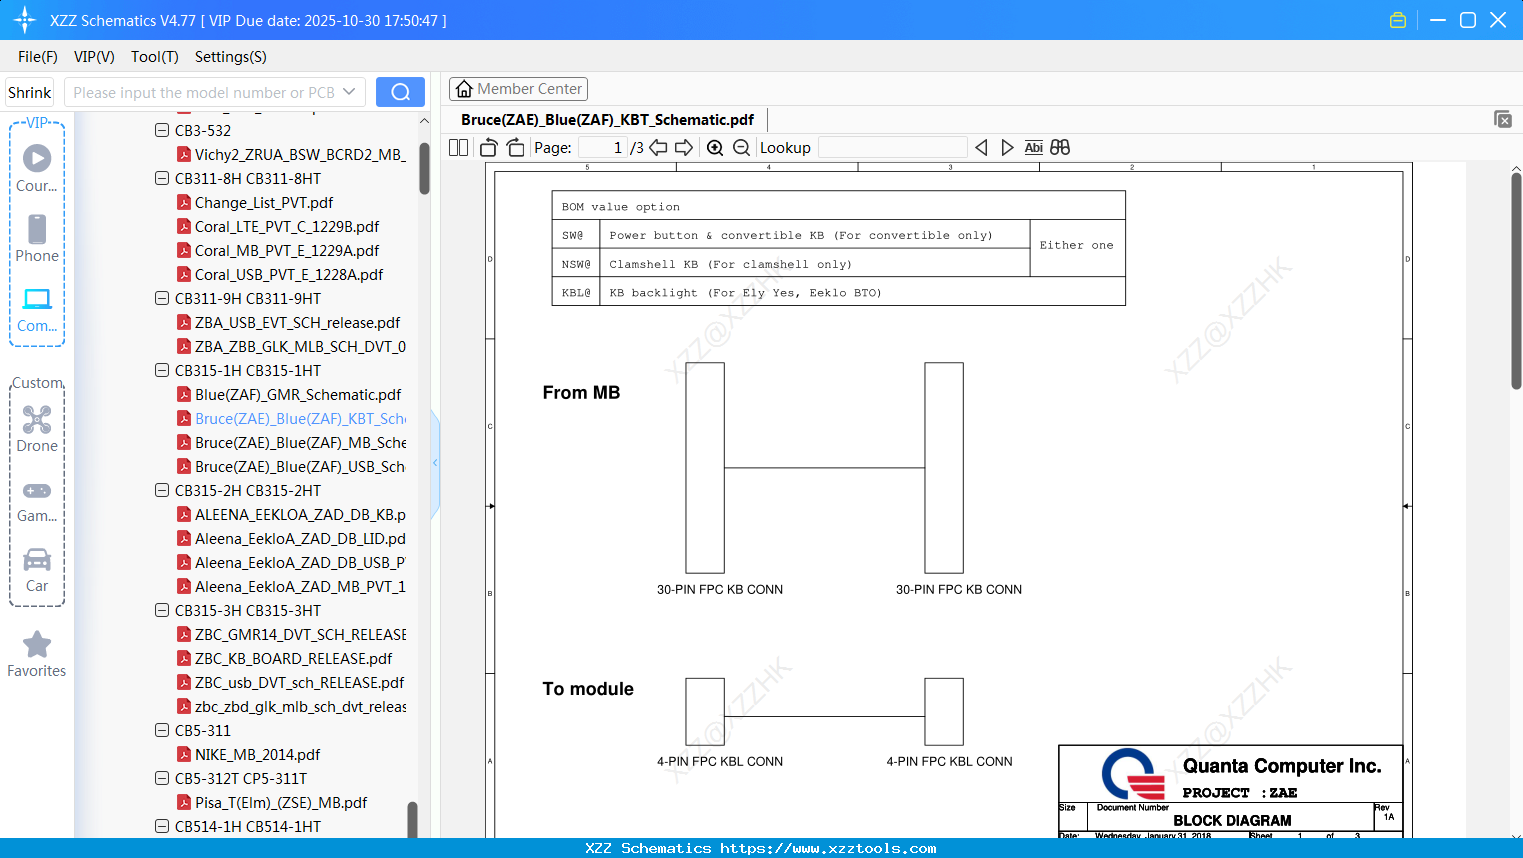Click the blue search button
This screenshot has height=858, width=1523.
pyautogui.click(x=400, y=92)
